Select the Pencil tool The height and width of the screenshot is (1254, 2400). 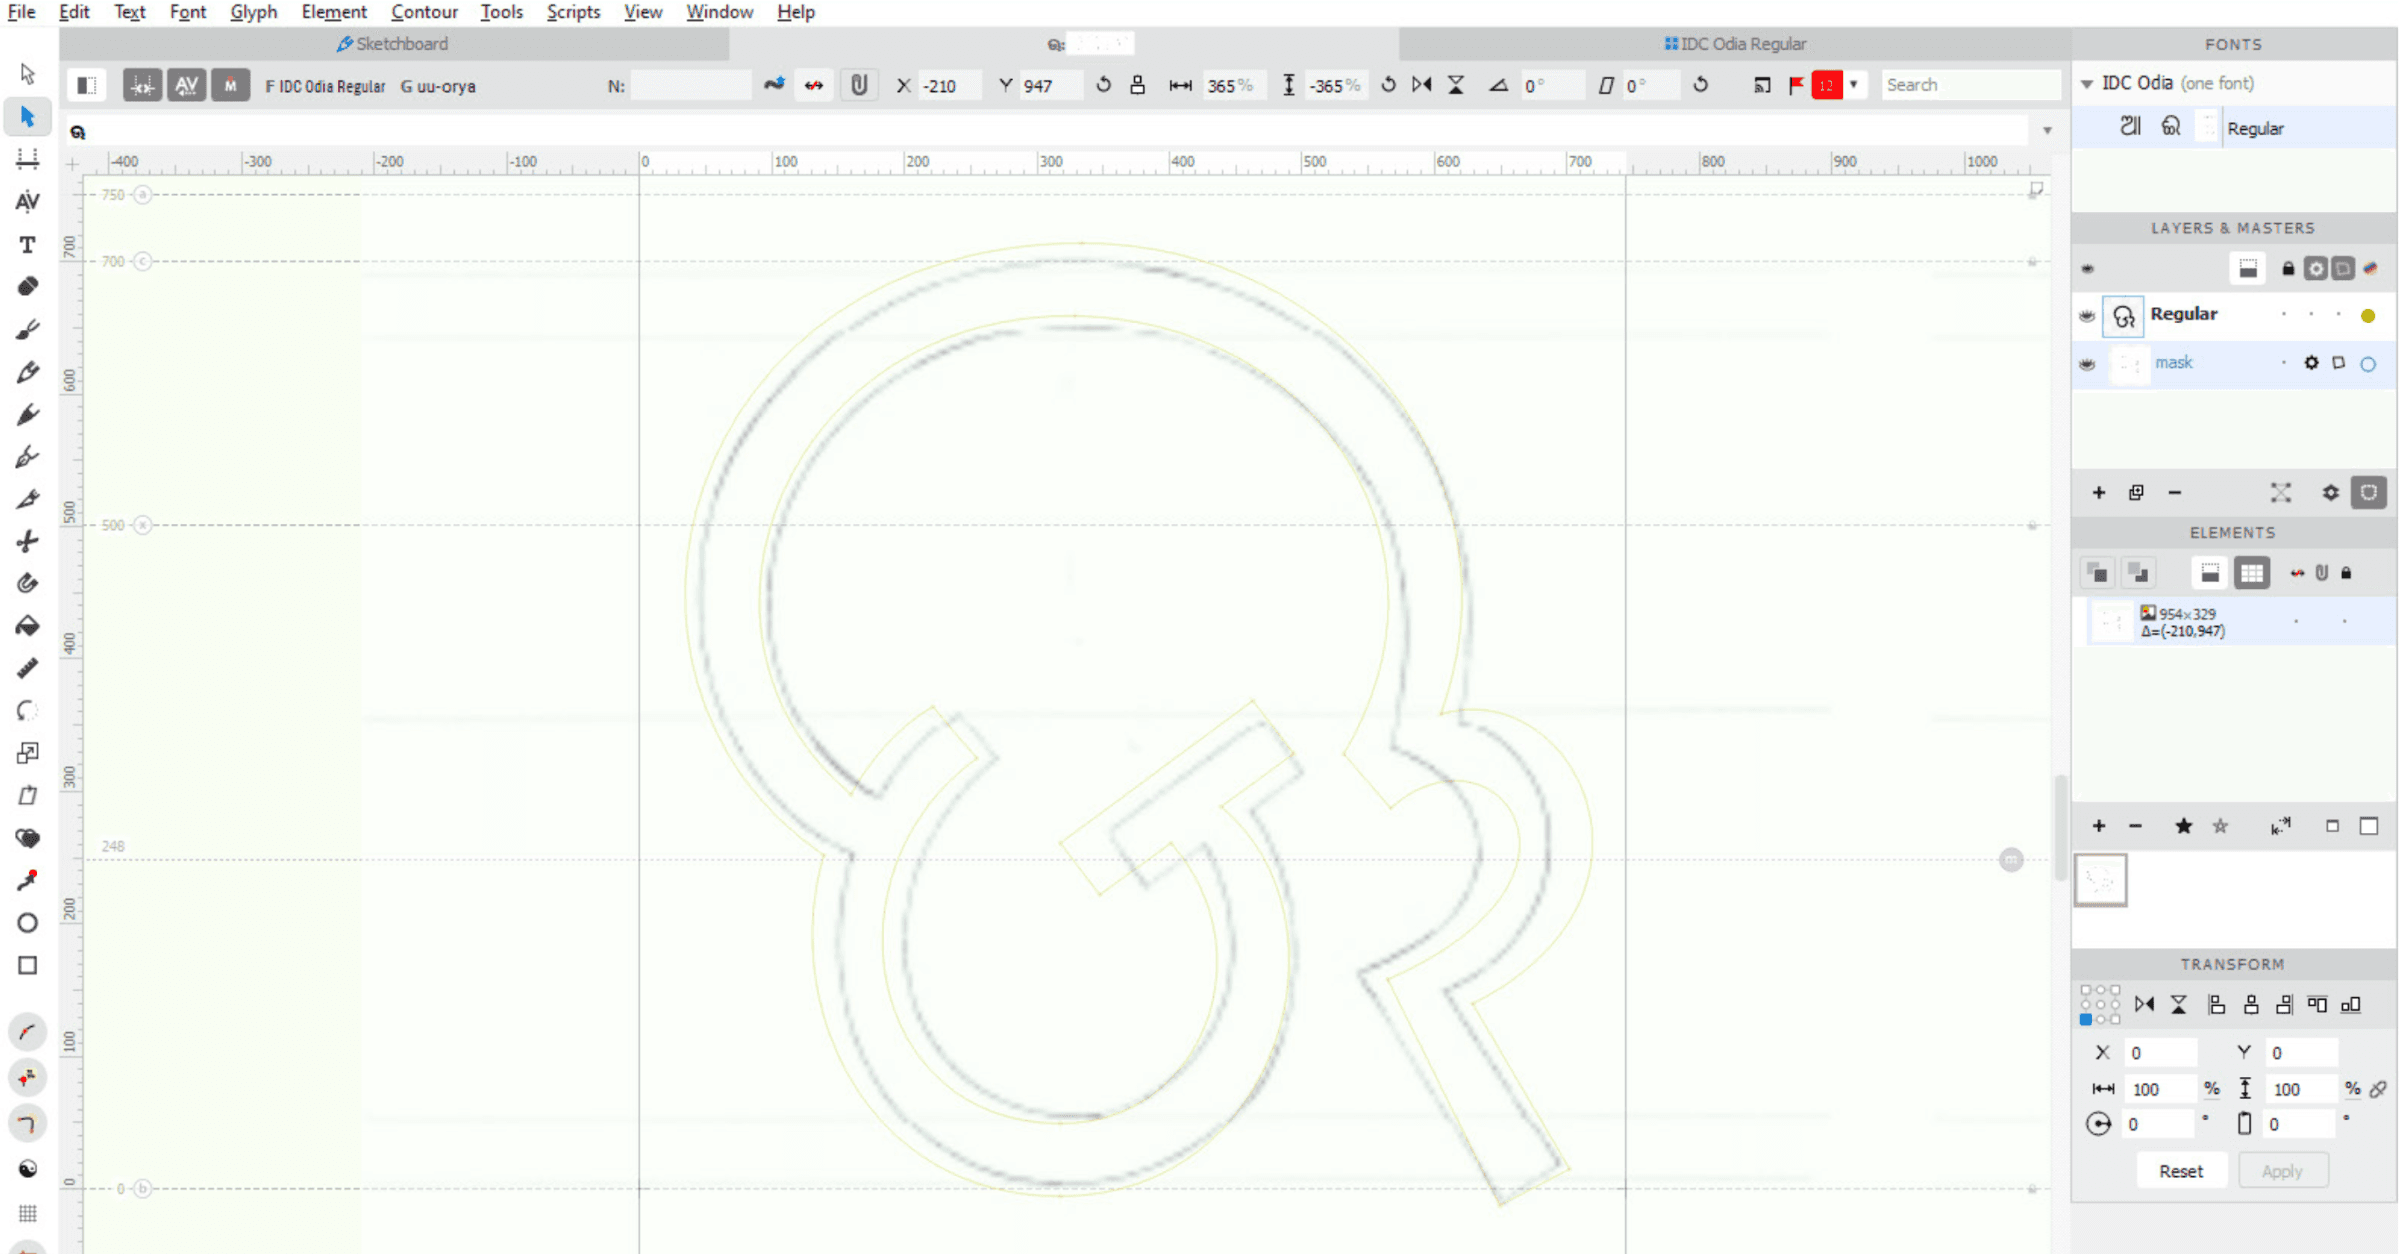[28, 371]
